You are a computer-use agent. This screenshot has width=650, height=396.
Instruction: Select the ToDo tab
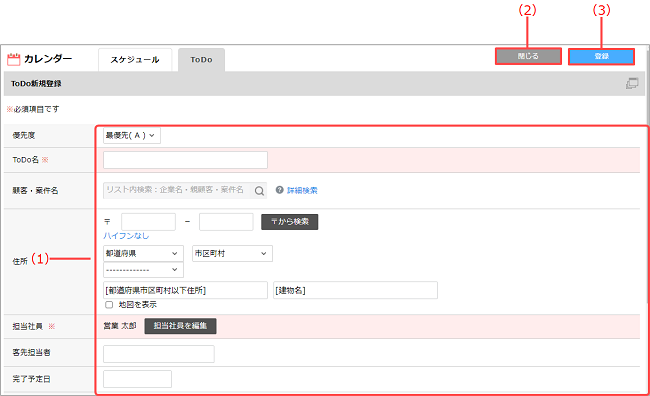[201, 60]
